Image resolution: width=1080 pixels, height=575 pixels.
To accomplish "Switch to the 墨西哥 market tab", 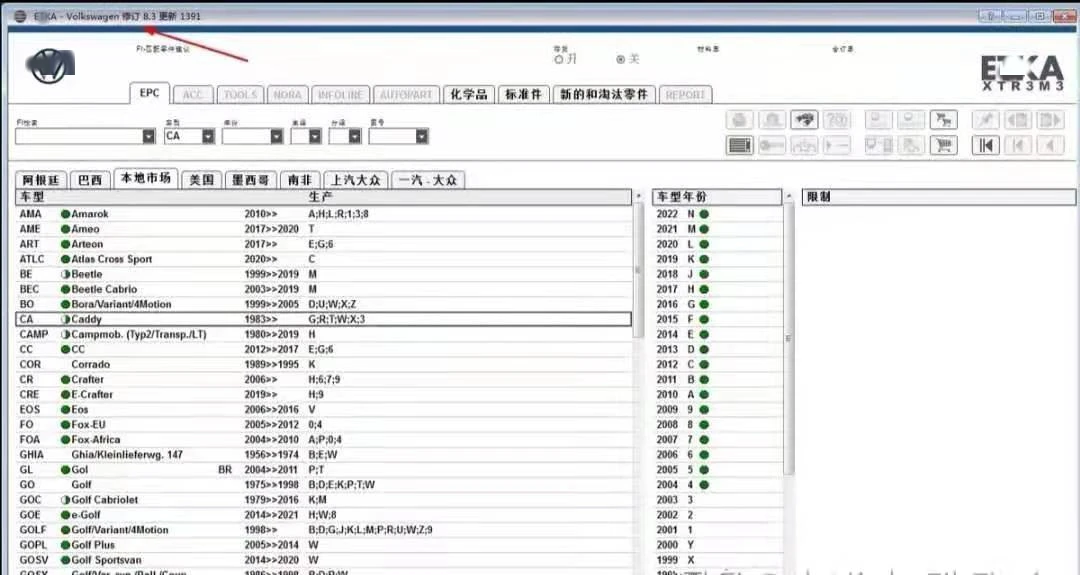I will 250,180.
